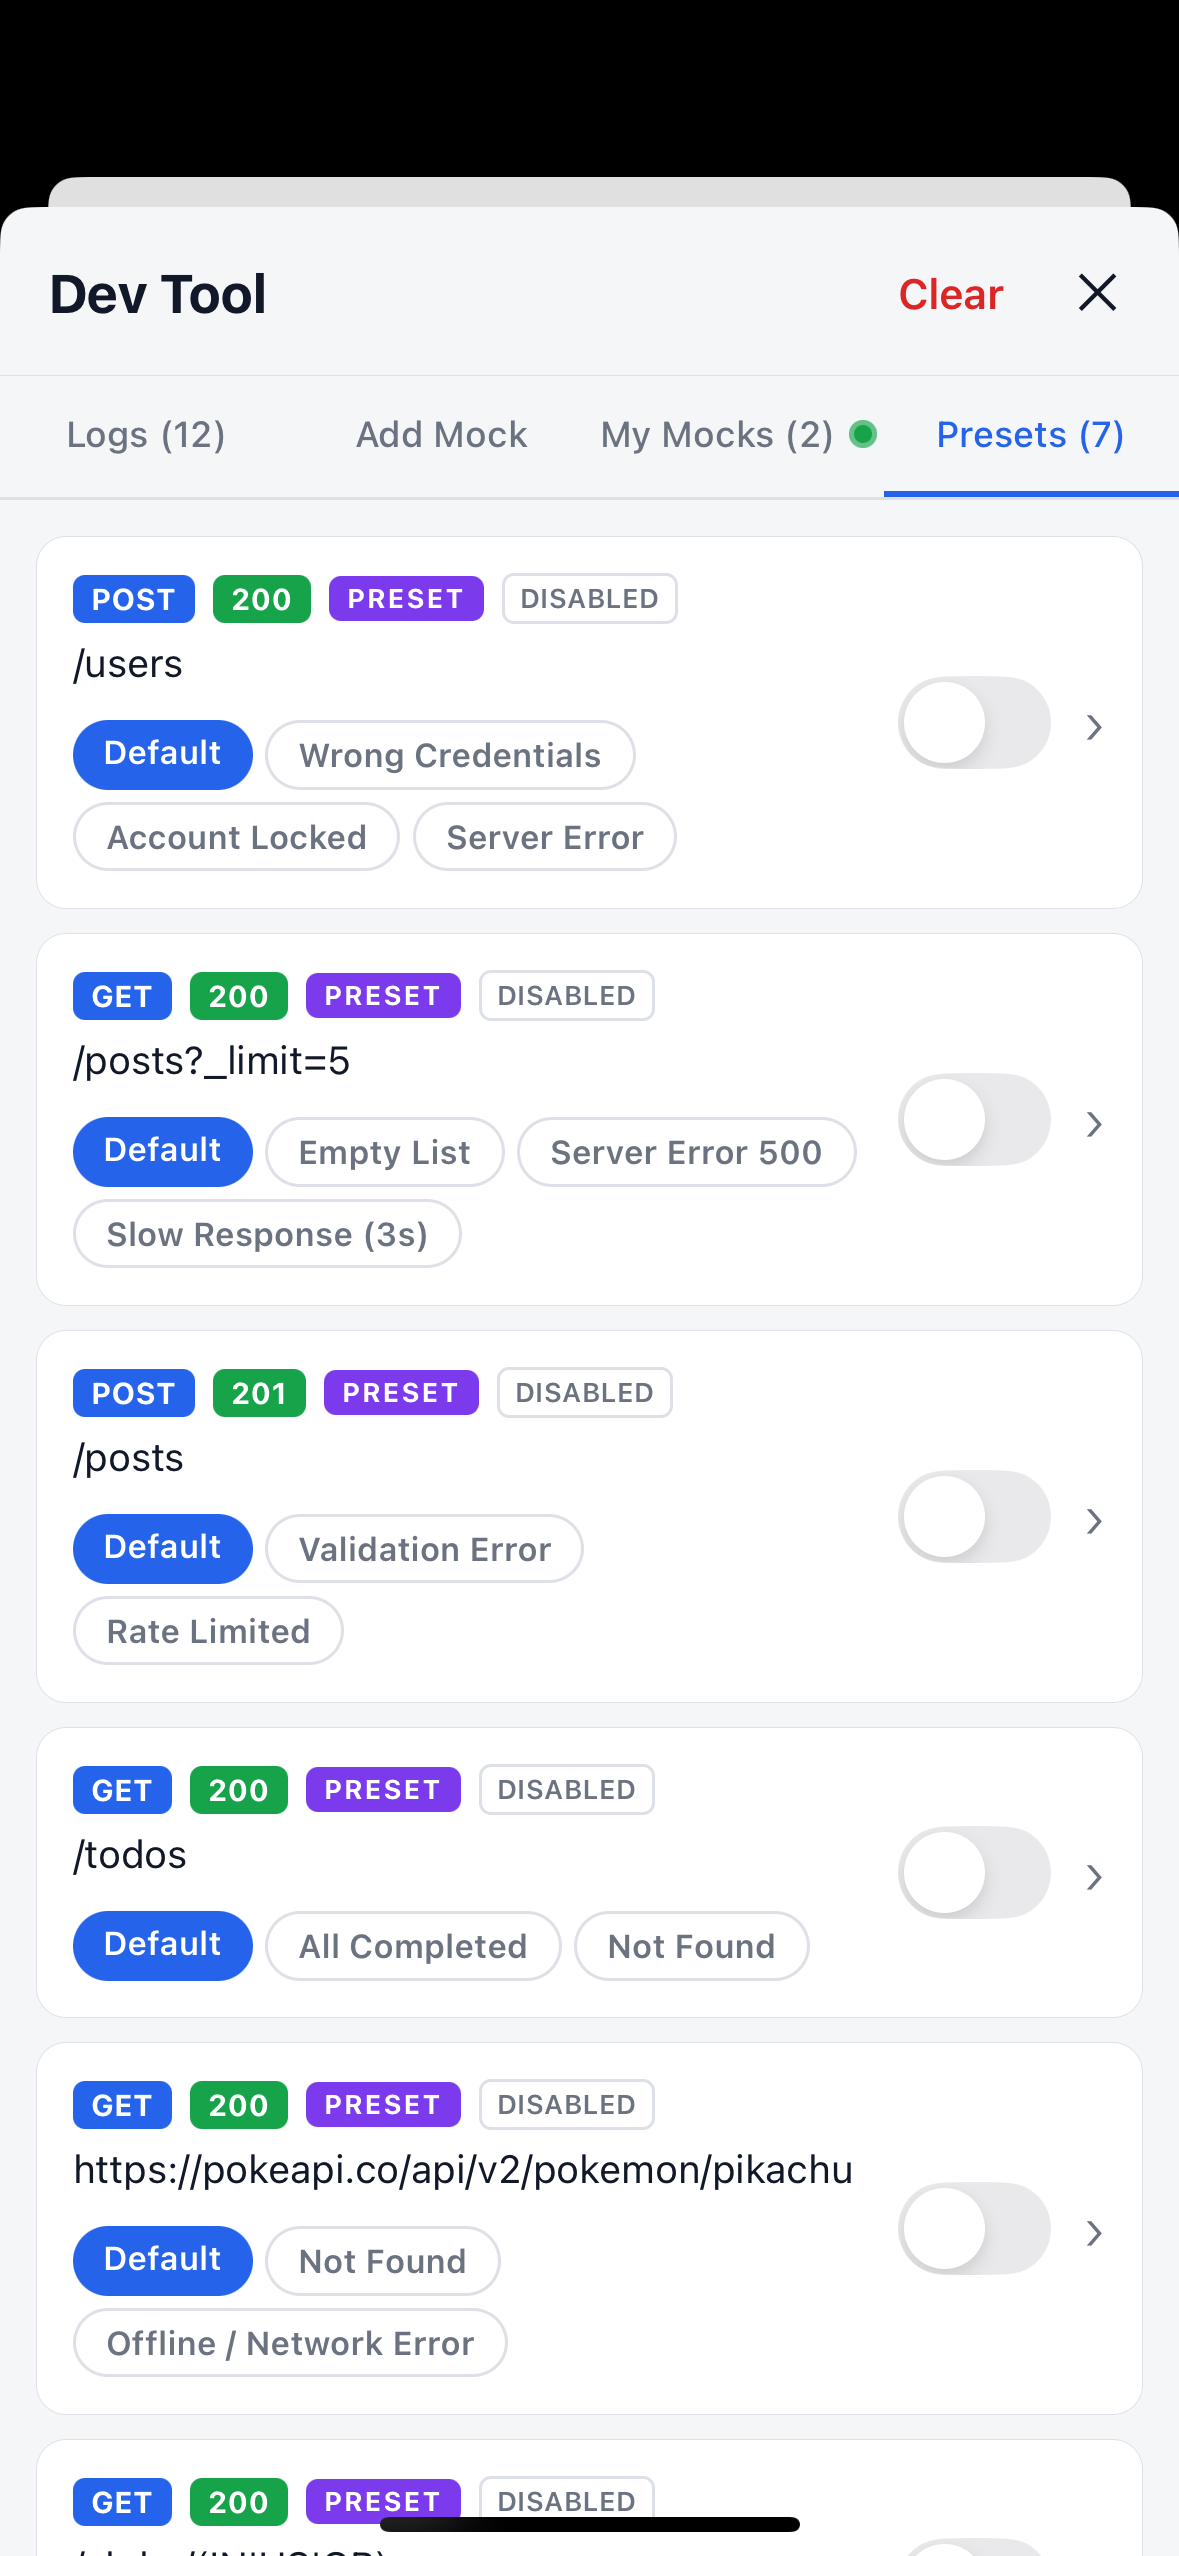The image size is (1179, 2556).
Task: Clear logs with the red Clear button
Action: [951, 294]
